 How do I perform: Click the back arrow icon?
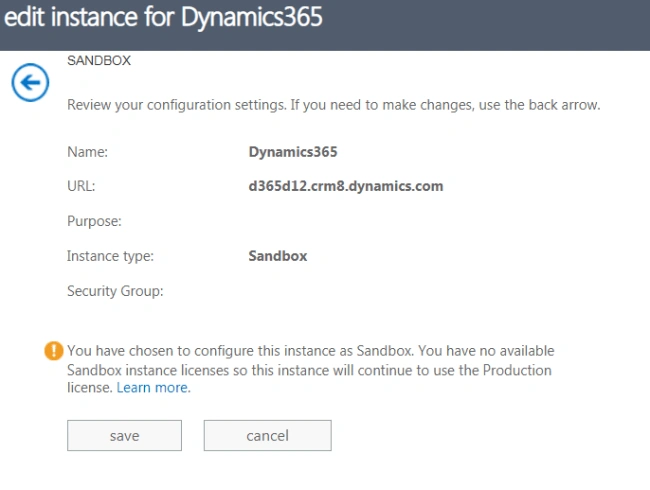[x=30, y=82]
